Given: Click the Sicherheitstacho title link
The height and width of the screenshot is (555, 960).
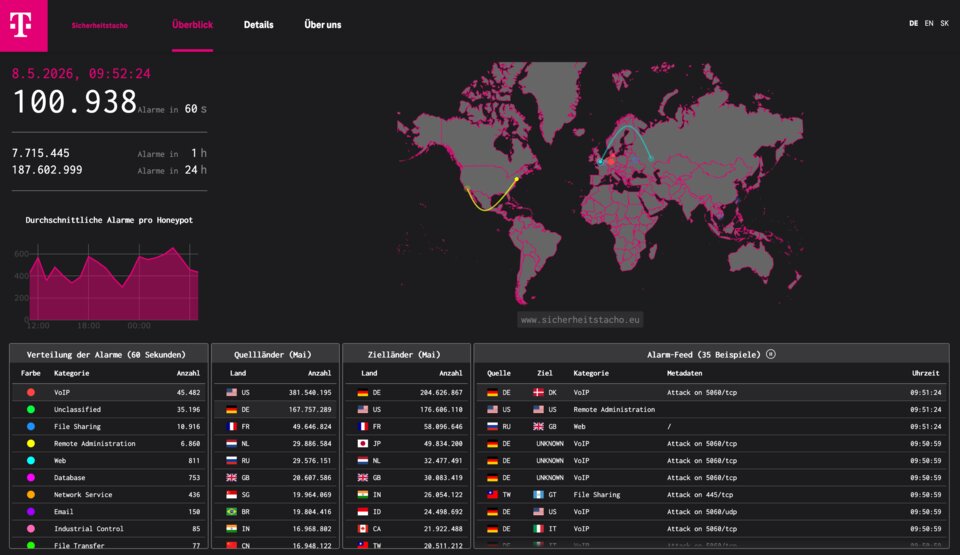Looking at the screenshot, I should click(100, 26).
